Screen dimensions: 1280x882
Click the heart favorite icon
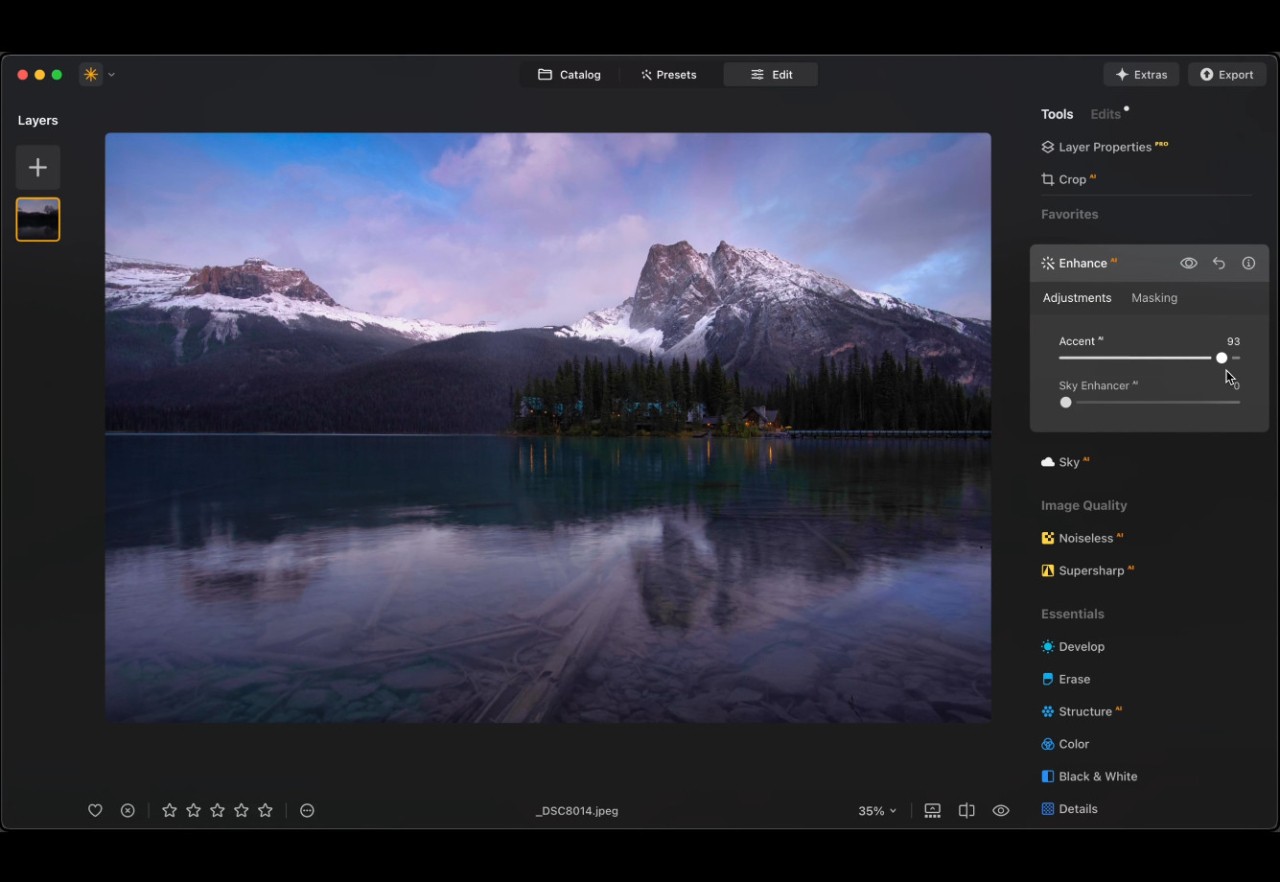[95, 811]
